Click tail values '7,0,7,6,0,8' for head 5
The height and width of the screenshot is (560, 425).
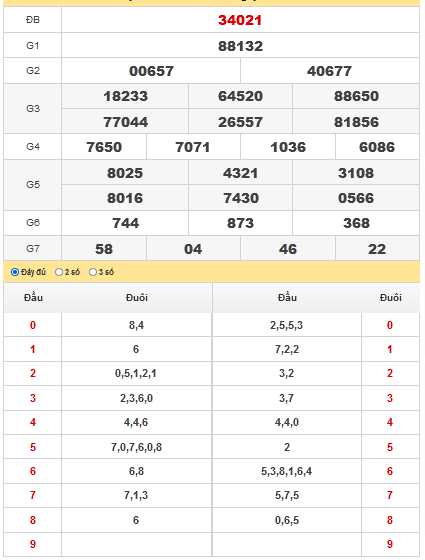136,447
